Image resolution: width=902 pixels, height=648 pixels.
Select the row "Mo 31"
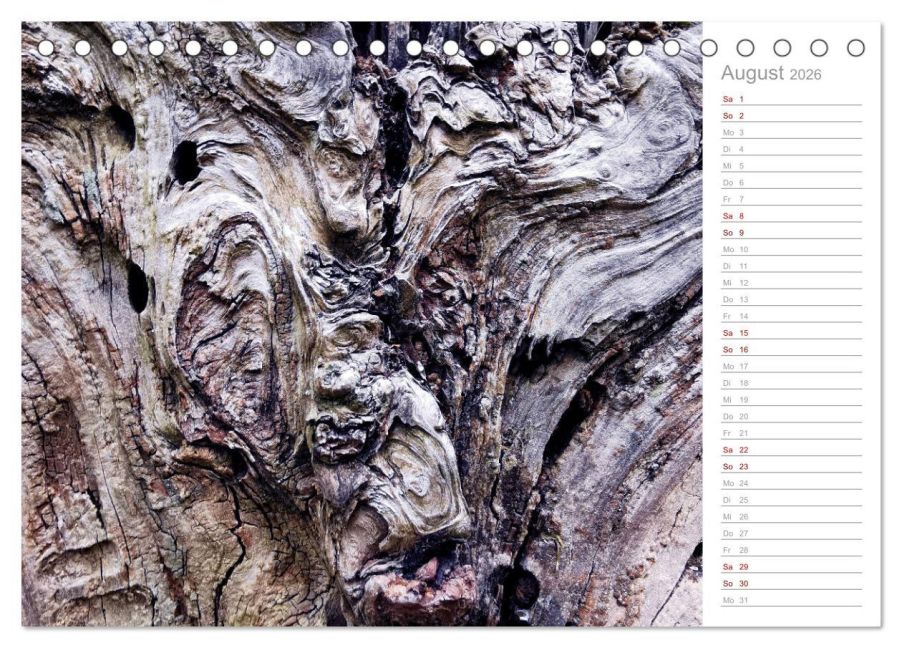[792, 600]
